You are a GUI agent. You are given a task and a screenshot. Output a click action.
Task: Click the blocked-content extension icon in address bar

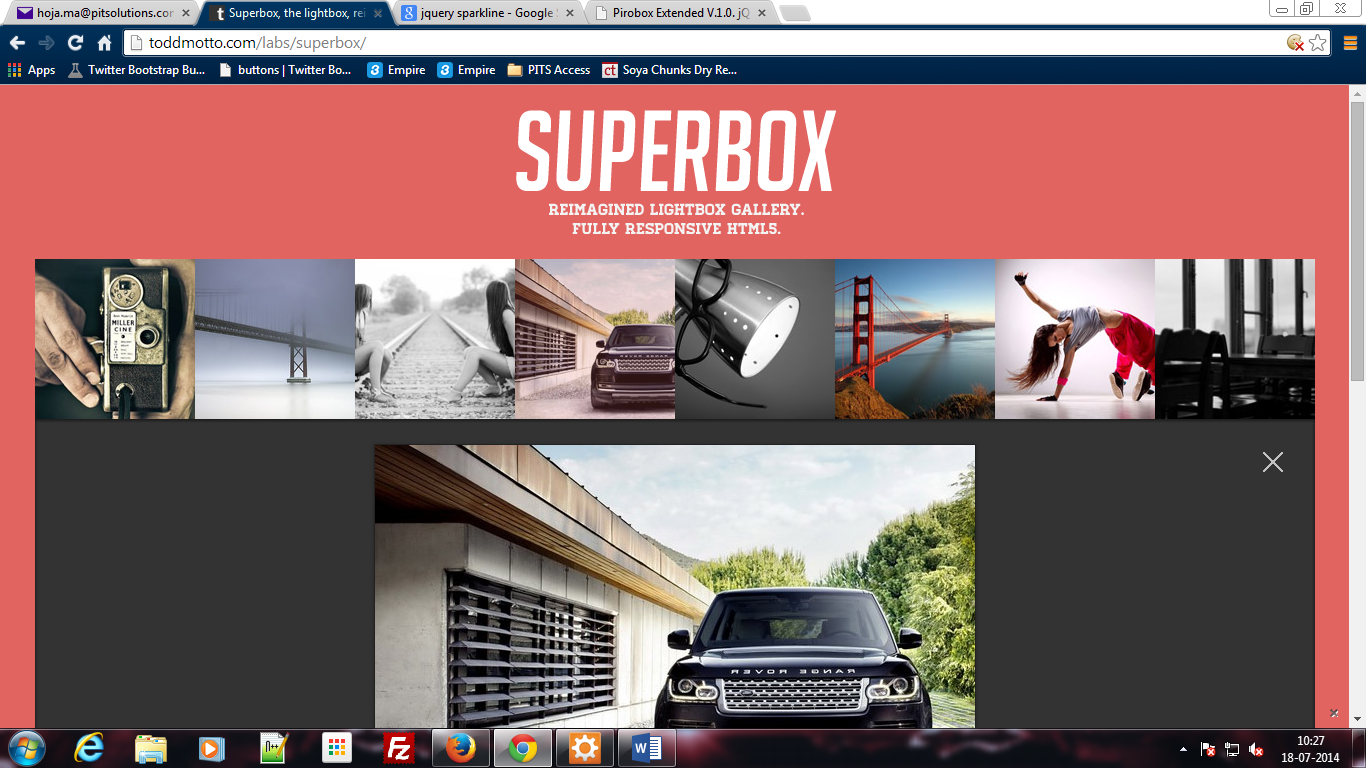point(1295,43)
